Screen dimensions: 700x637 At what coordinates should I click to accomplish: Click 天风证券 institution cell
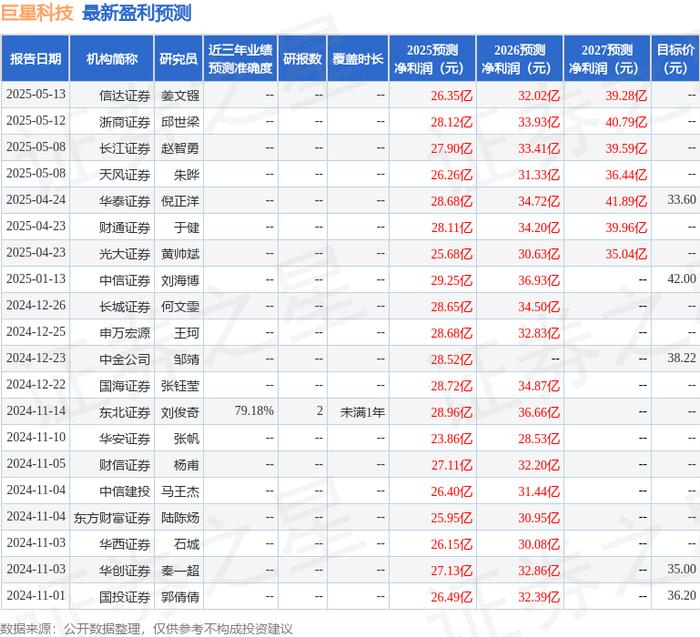[125, 175]
